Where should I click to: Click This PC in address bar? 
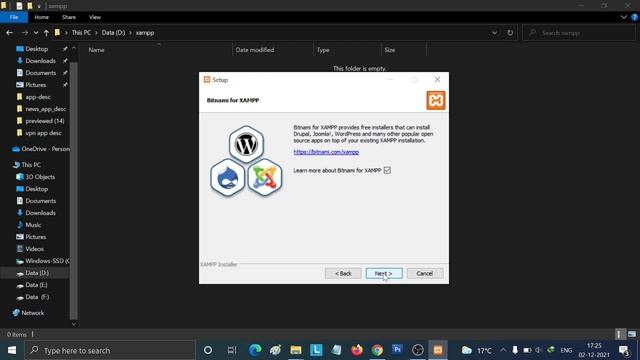[x=81, y=33]
